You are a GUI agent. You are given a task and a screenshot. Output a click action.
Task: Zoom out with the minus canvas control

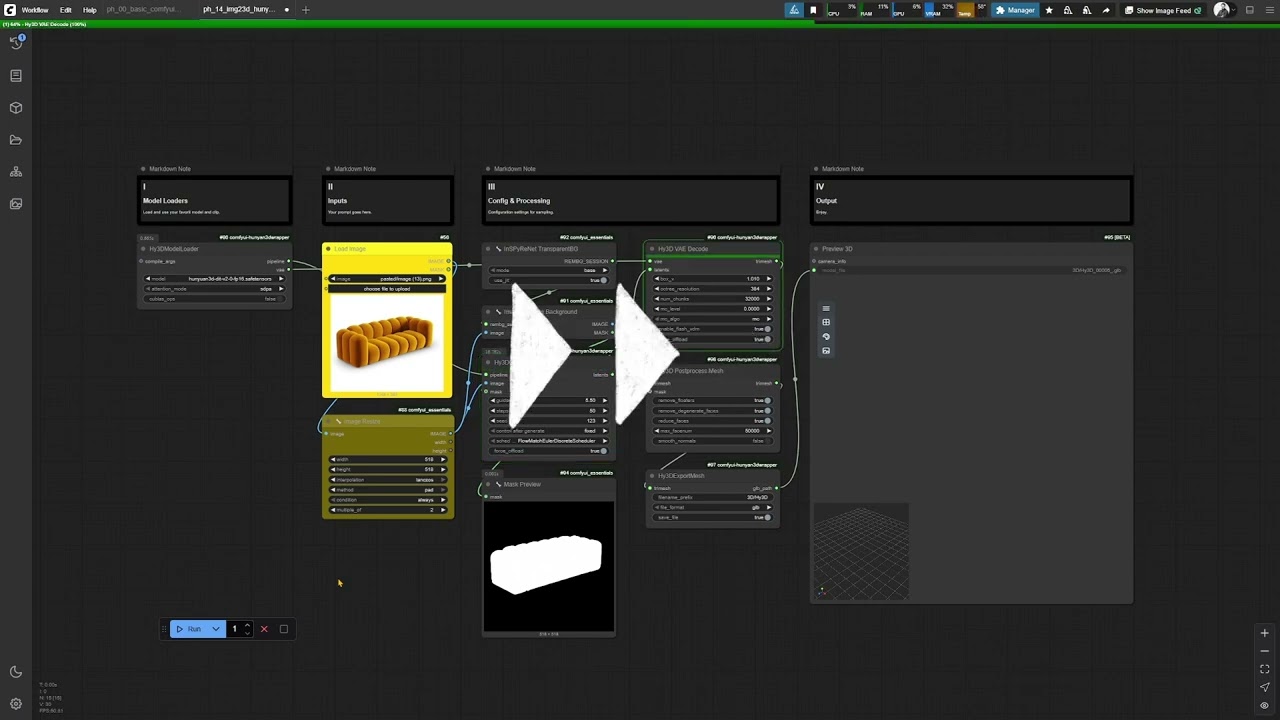[x=1264, y=651]
